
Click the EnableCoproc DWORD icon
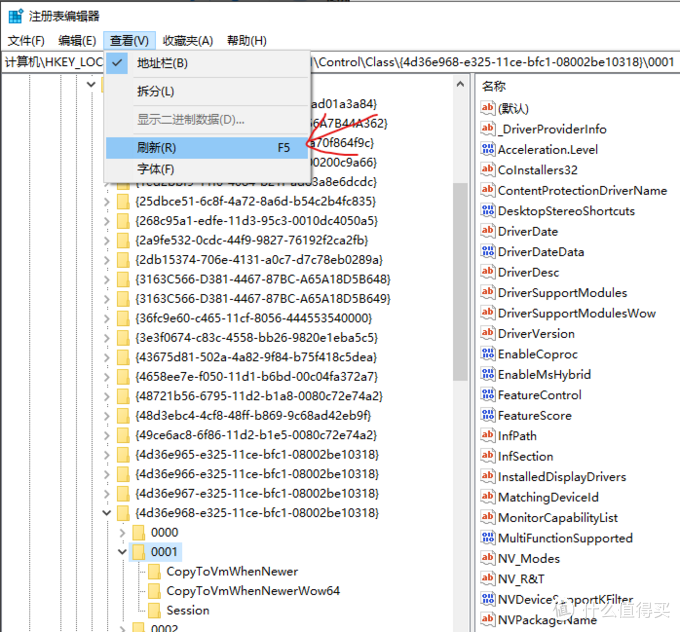487,354
